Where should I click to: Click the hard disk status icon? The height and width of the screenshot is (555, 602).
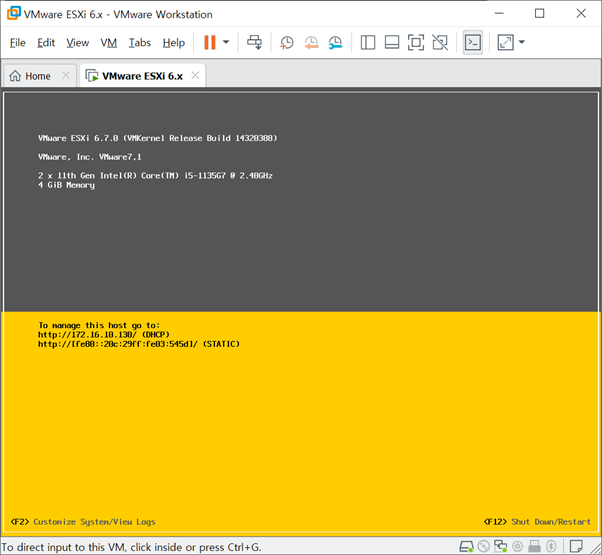[466, 546]
